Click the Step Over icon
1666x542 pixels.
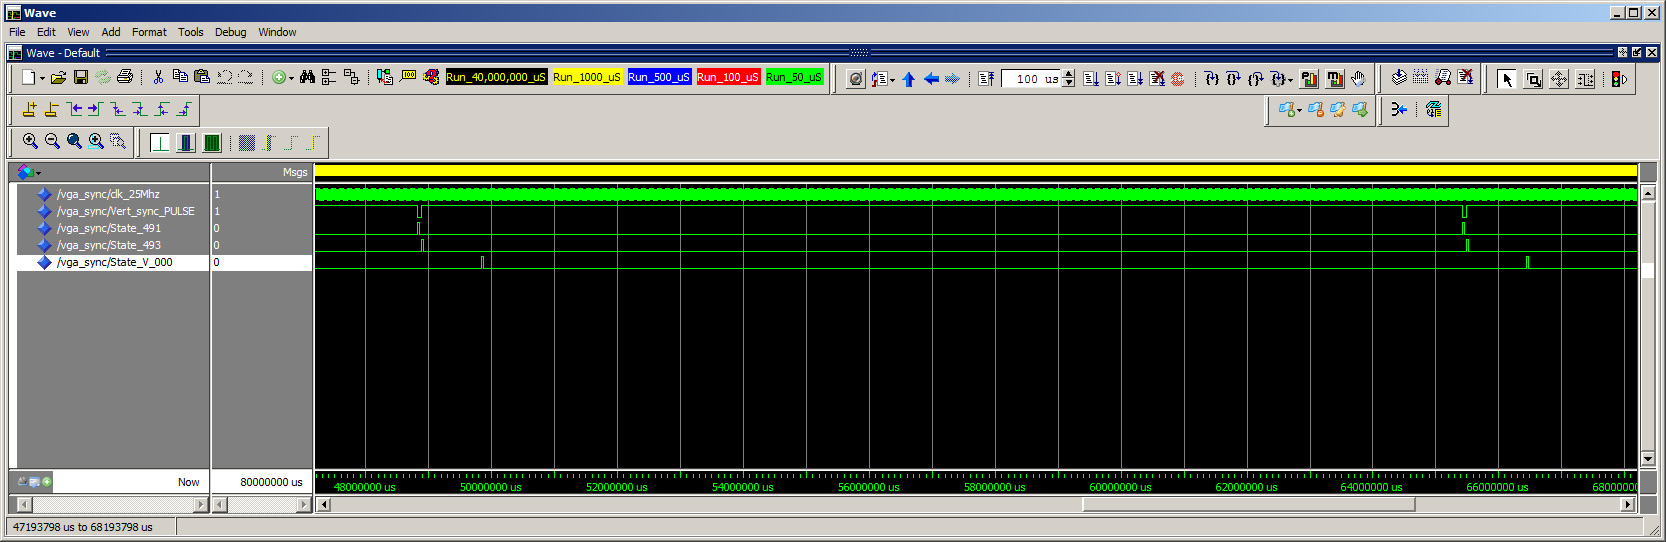pyautogui.click(x=1233, y=79)
